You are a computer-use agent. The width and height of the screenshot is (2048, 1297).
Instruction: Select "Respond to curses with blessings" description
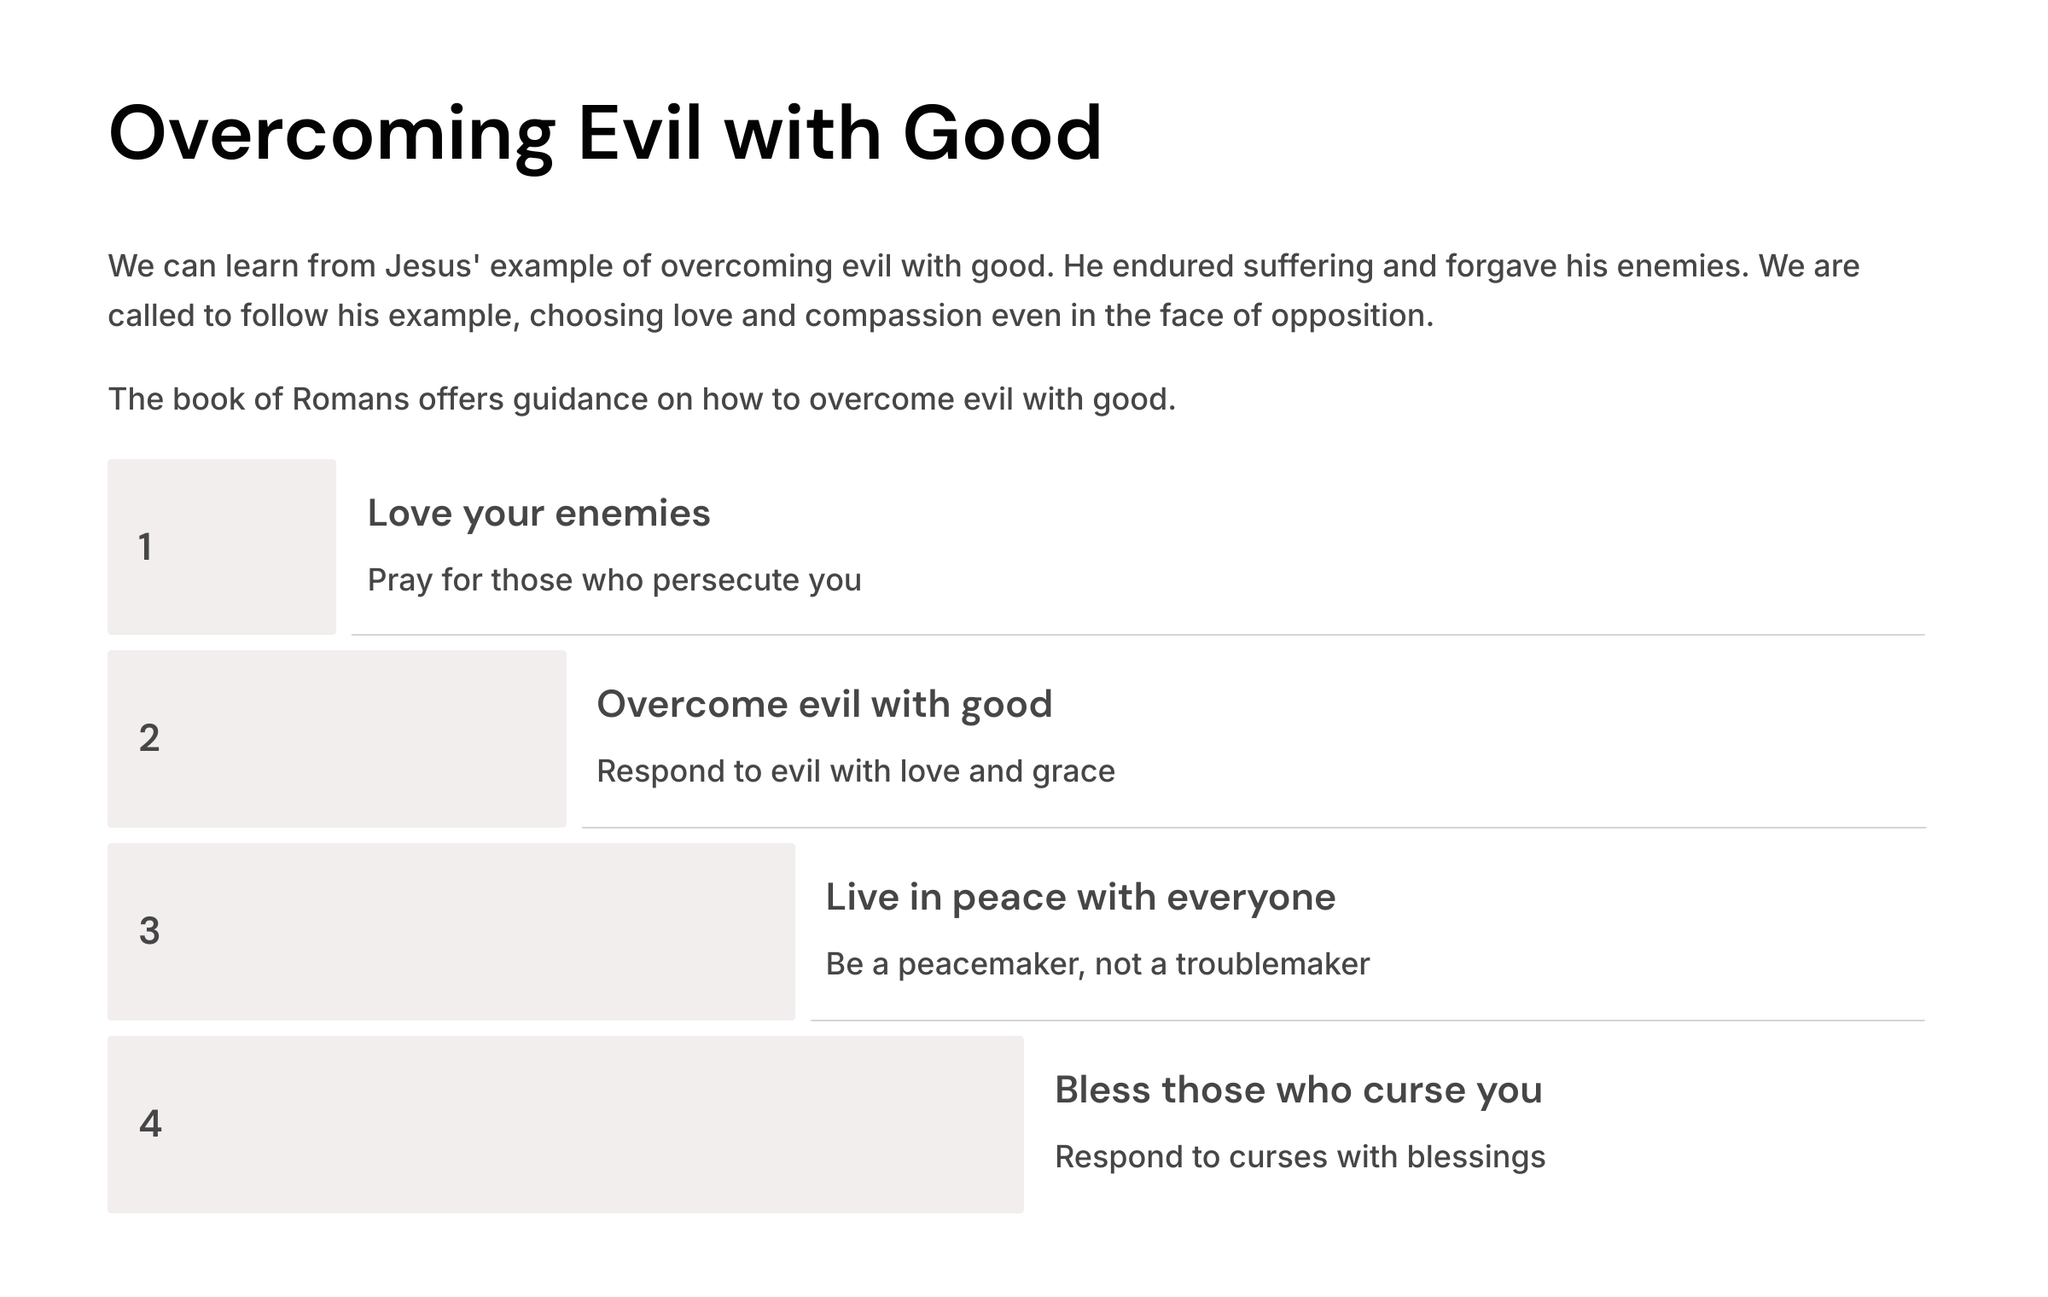click(x=1299, y=1157)
